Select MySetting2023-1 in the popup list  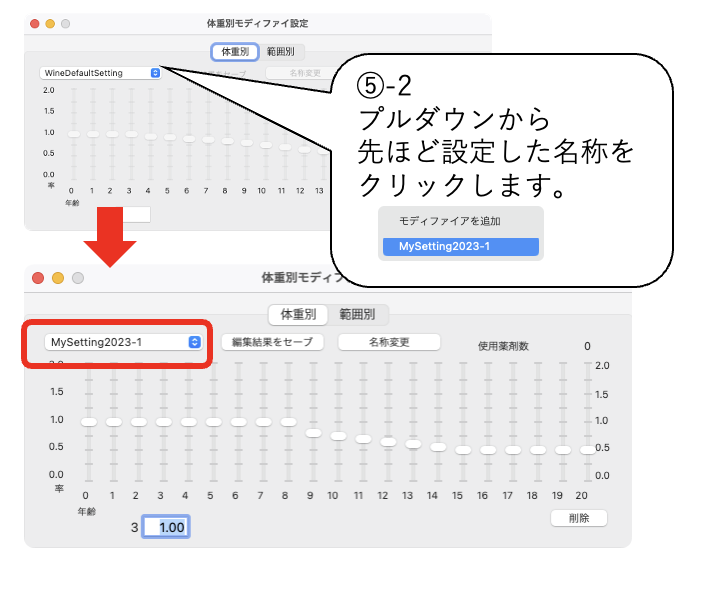pos(461,246)
